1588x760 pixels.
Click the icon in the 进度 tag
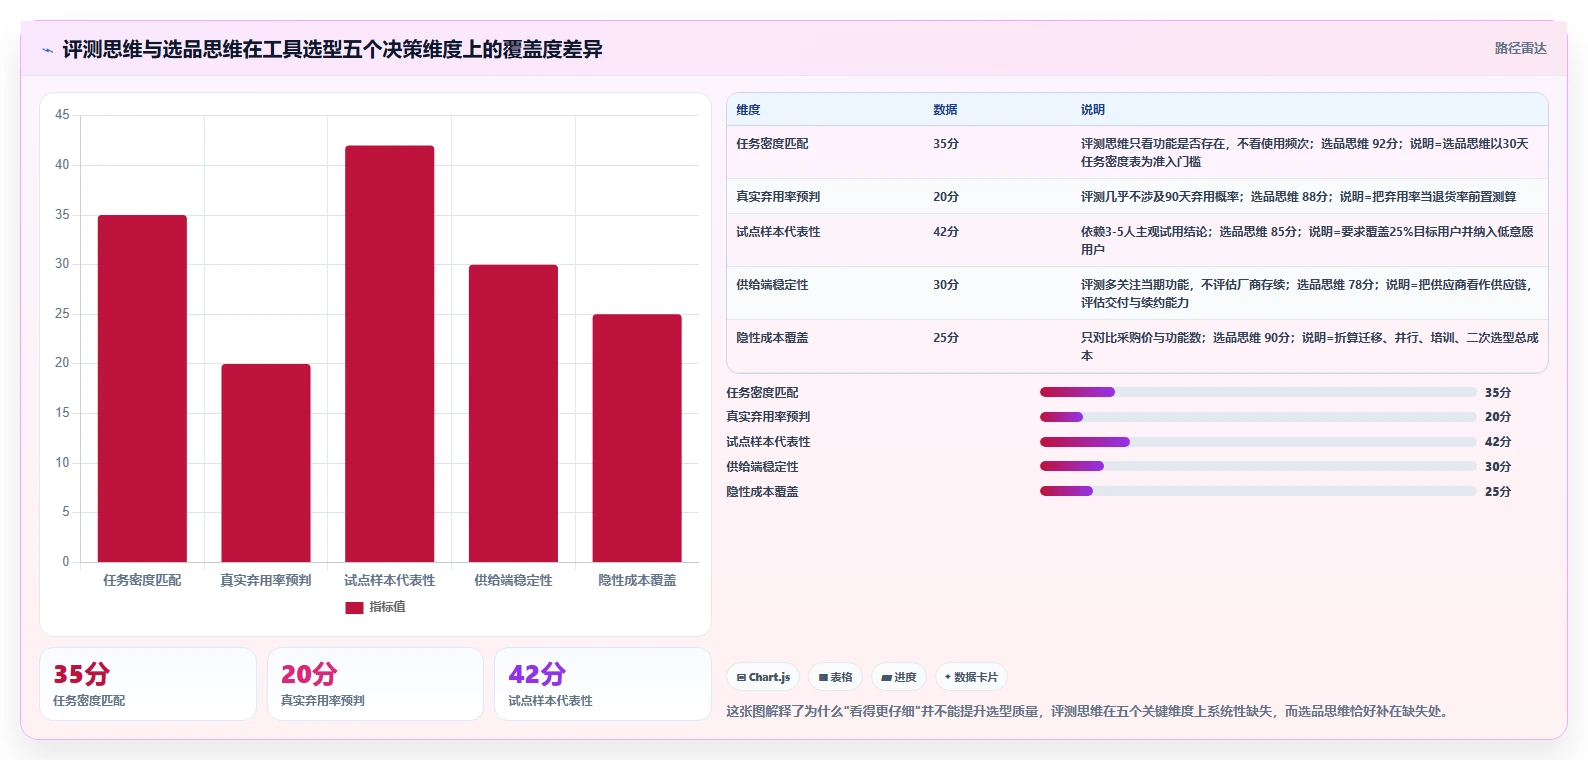886,678
